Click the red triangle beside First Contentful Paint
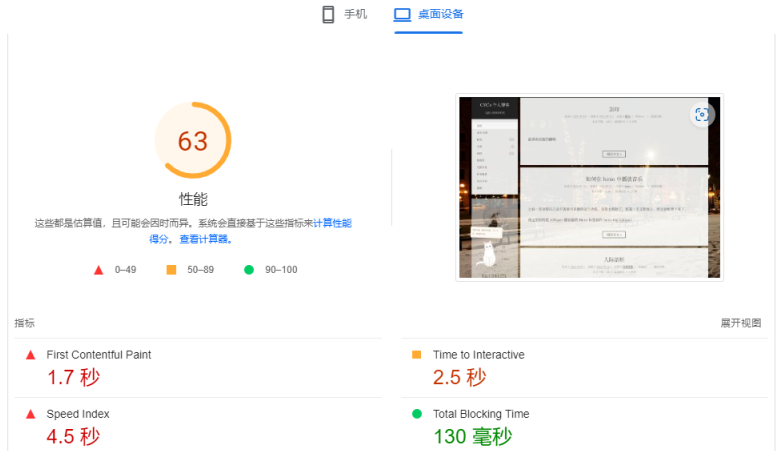The width and height of the screenshot is (782, 451). (x=30, y=355)
